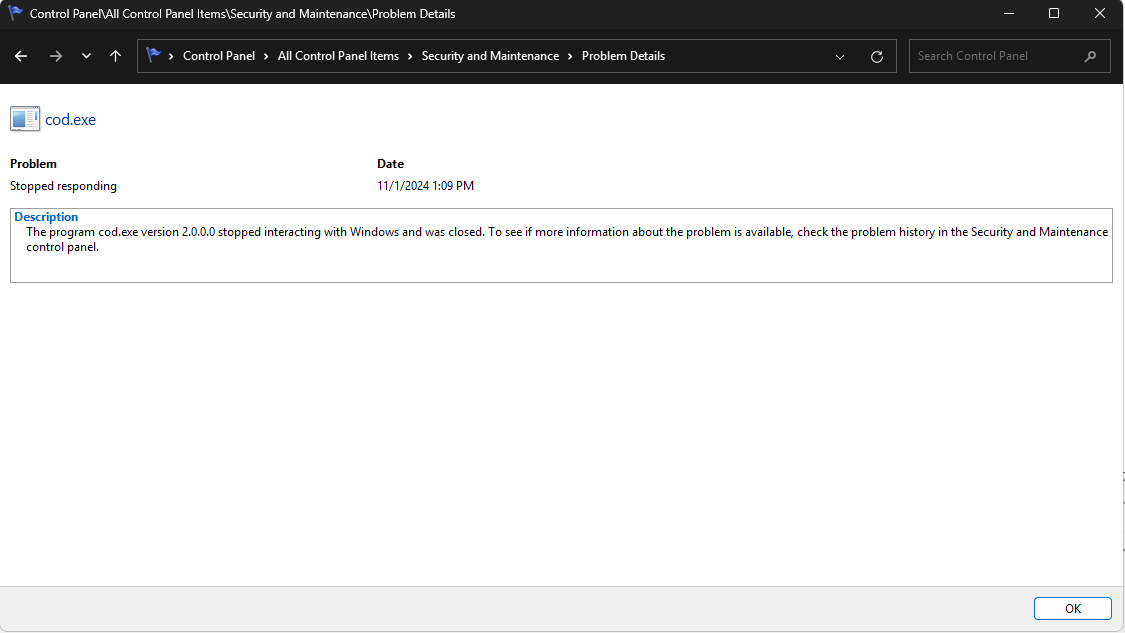Viewport: 1125px width, 633px height.
Task: Close the Problem Details window
Action: [1100, 14]
